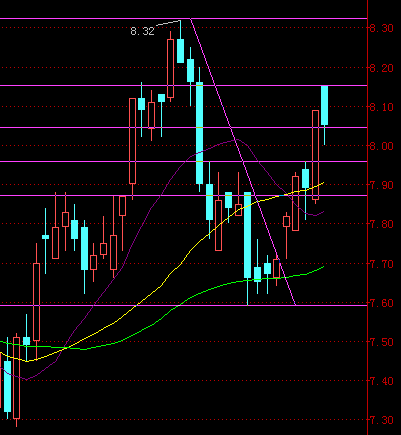401x435 pixels.
Task: Click the red candle at bottom left near 7.30
Action: point(16,378)
